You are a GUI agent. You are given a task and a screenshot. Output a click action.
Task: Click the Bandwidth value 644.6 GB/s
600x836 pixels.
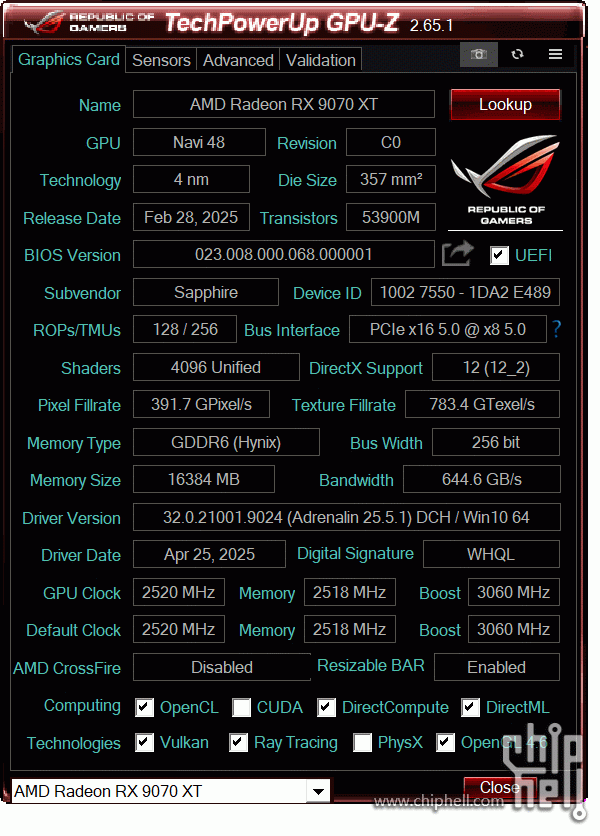482,479
